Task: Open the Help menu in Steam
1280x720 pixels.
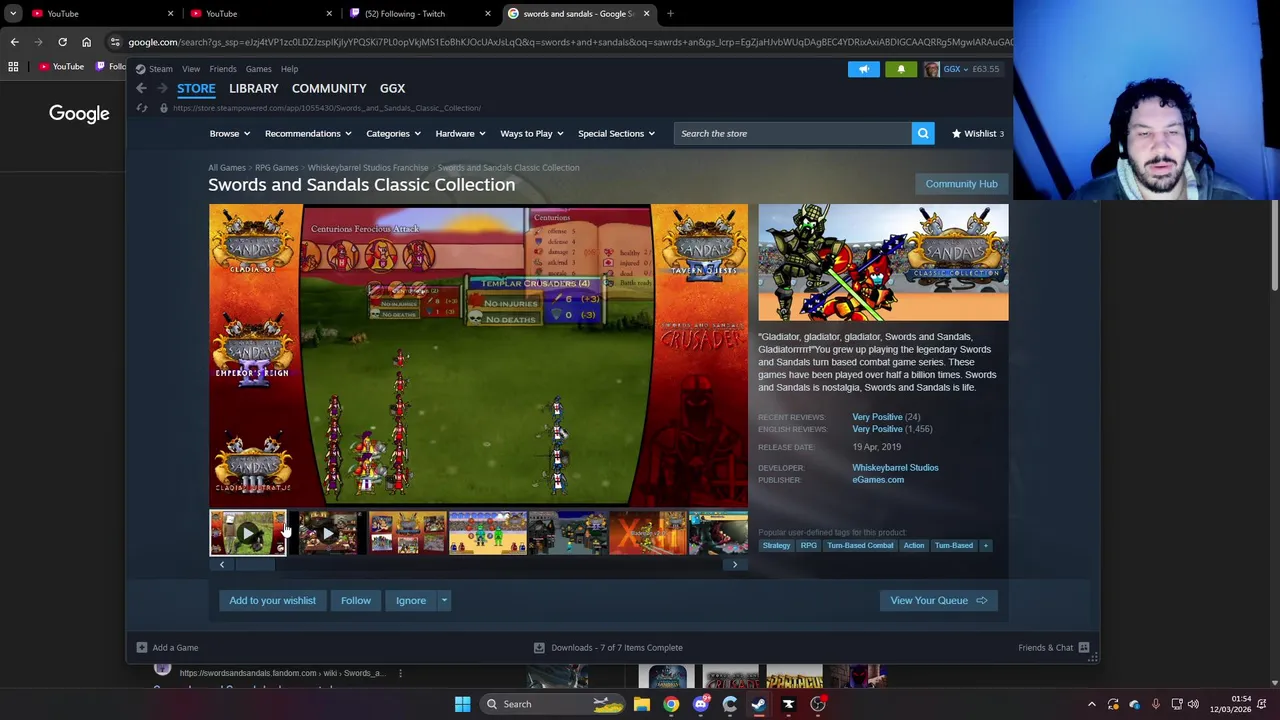Action: pyautogui.click(x=289, y=69)
